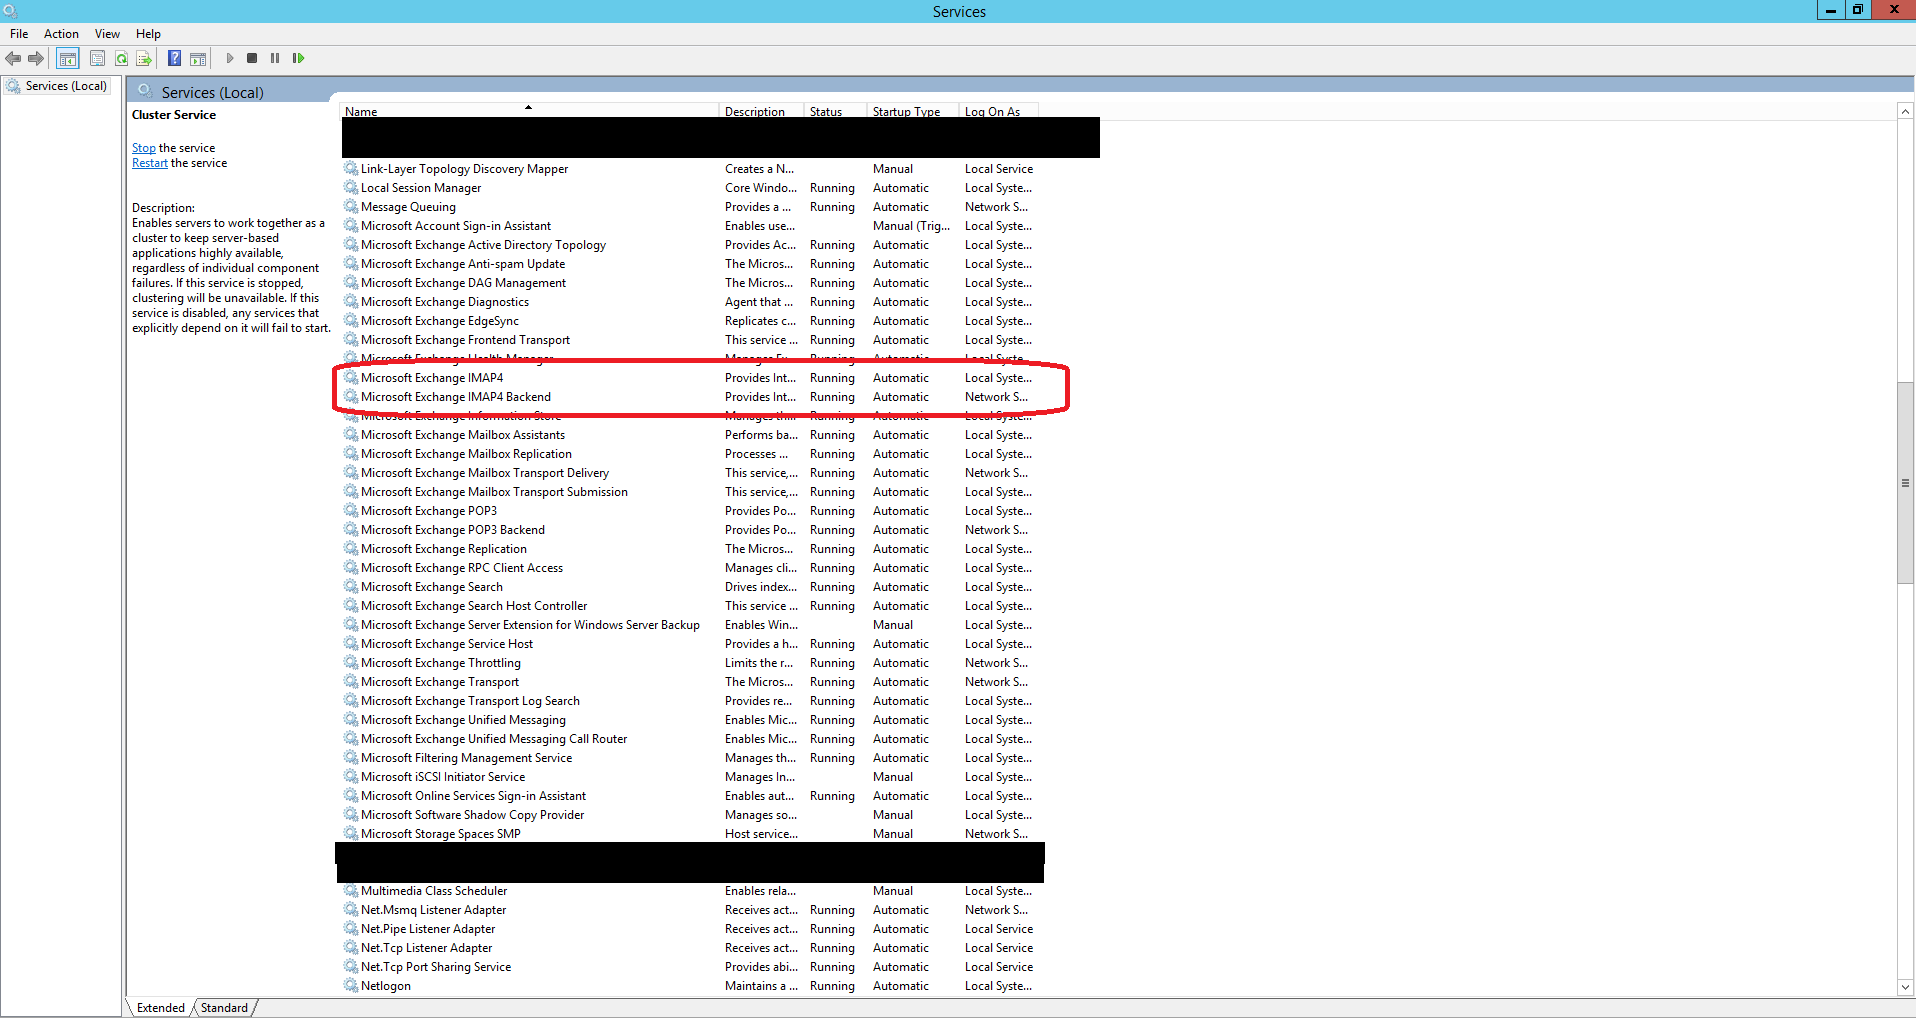Toggle the Show/Hide Console Tree toolbar button

(67, 58)
